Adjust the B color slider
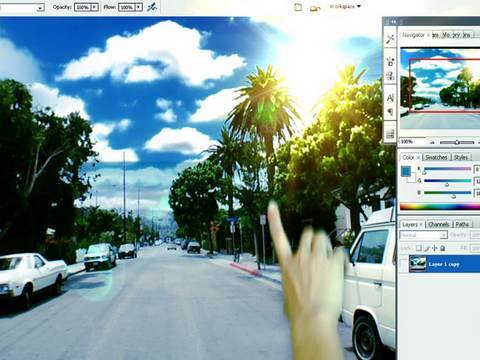This screenshot has height=360, width=480. tap(448, 193)
